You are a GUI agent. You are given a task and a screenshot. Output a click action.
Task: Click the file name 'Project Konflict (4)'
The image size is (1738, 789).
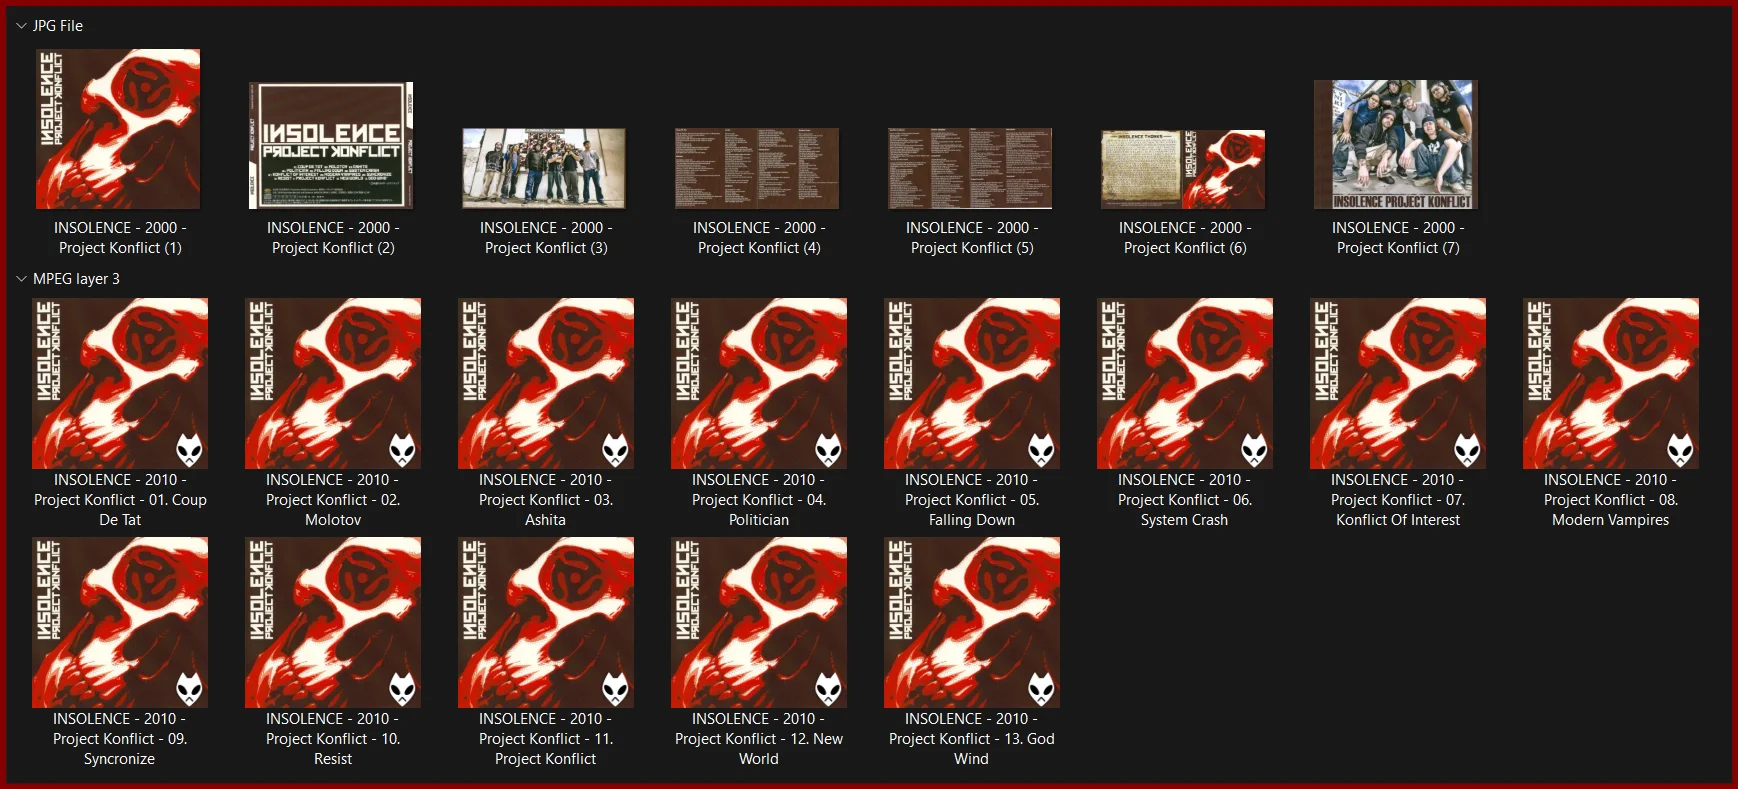[759, 238]
